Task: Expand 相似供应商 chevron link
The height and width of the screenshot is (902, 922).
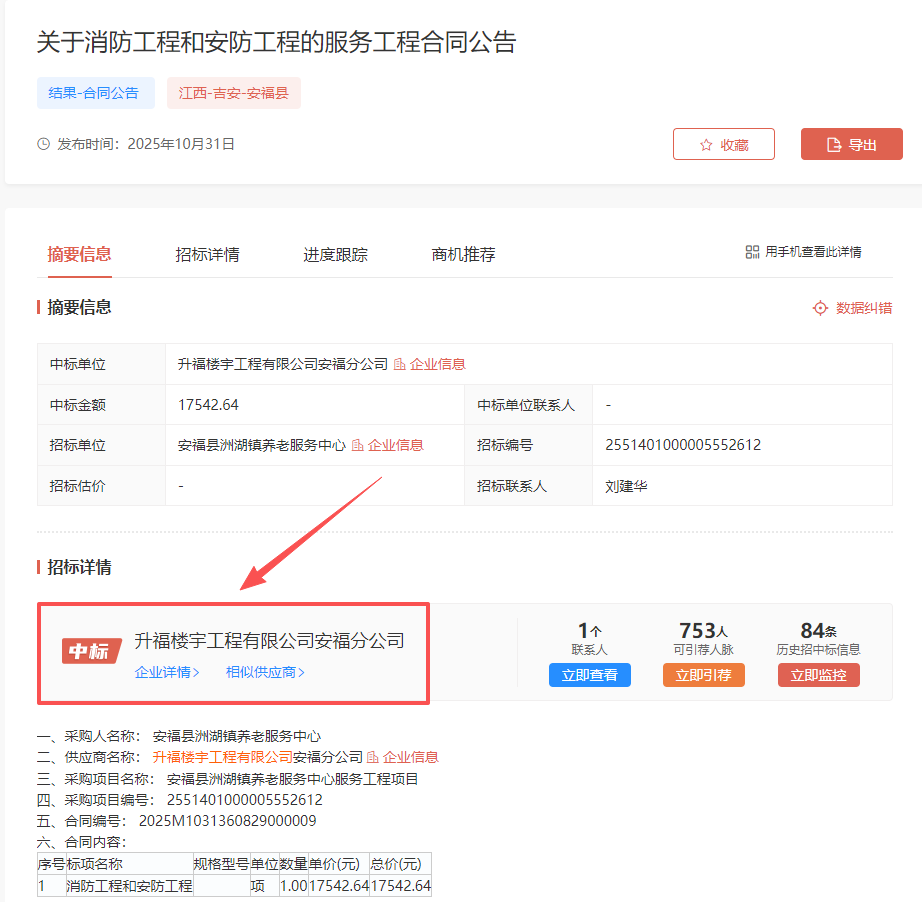Action: [265, 673]
